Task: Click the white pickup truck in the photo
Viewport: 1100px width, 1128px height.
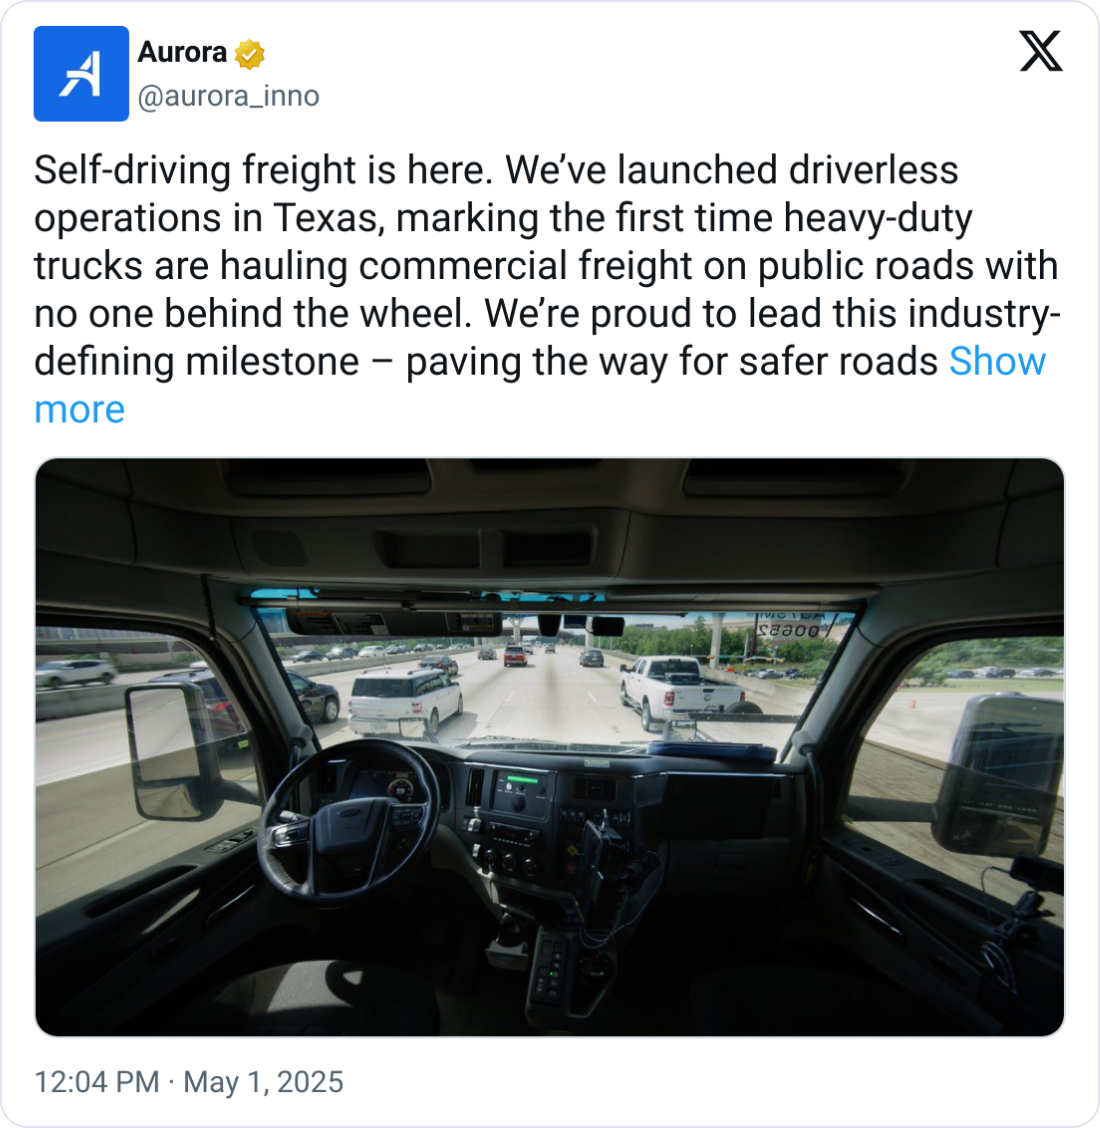Action: tap(679, 691)
